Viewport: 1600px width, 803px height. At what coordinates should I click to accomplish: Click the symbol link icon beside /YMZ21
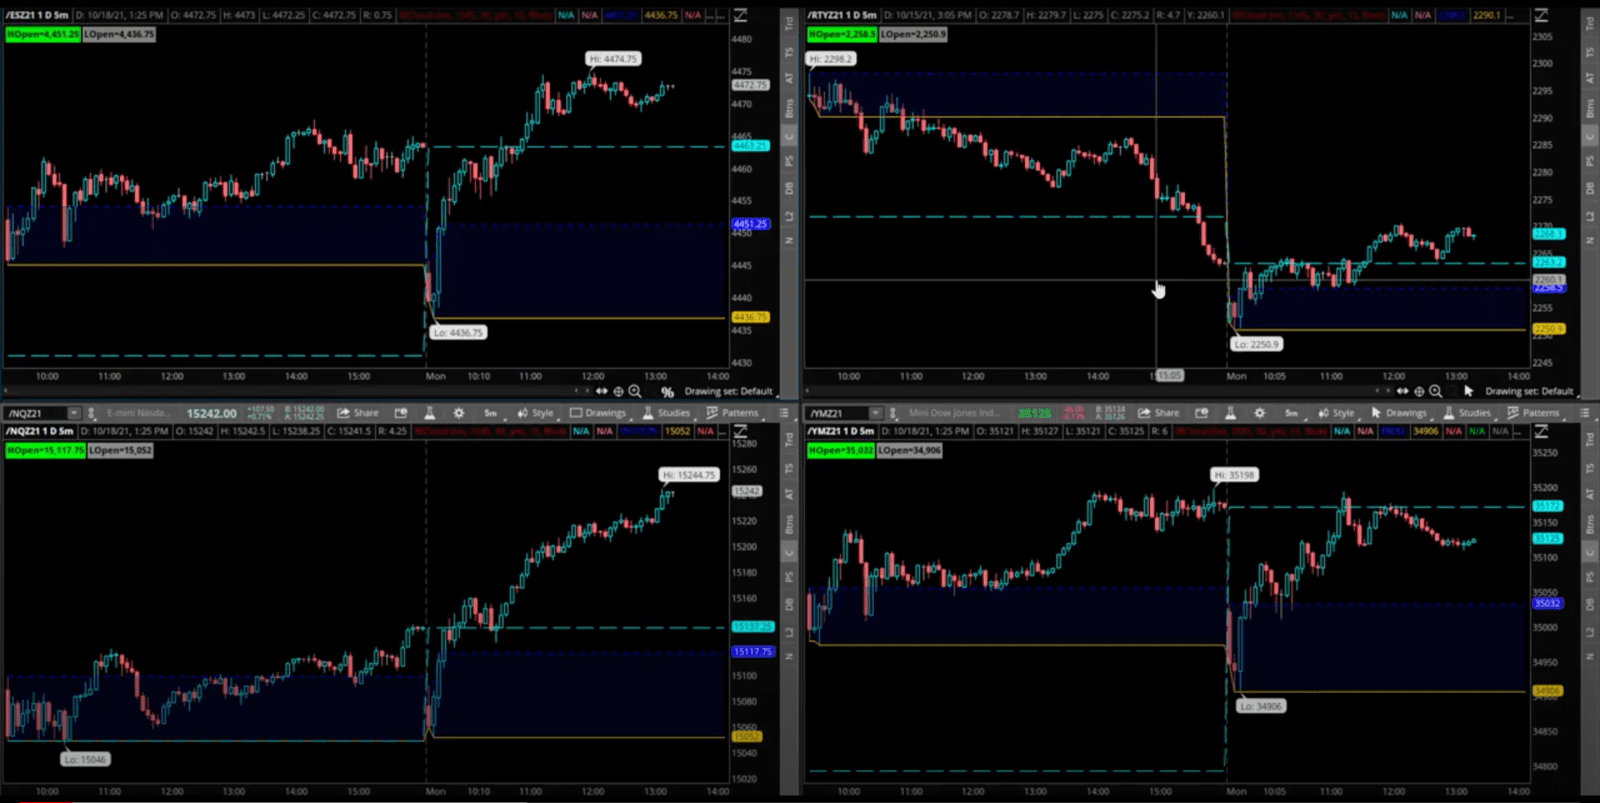click(892, 413)
